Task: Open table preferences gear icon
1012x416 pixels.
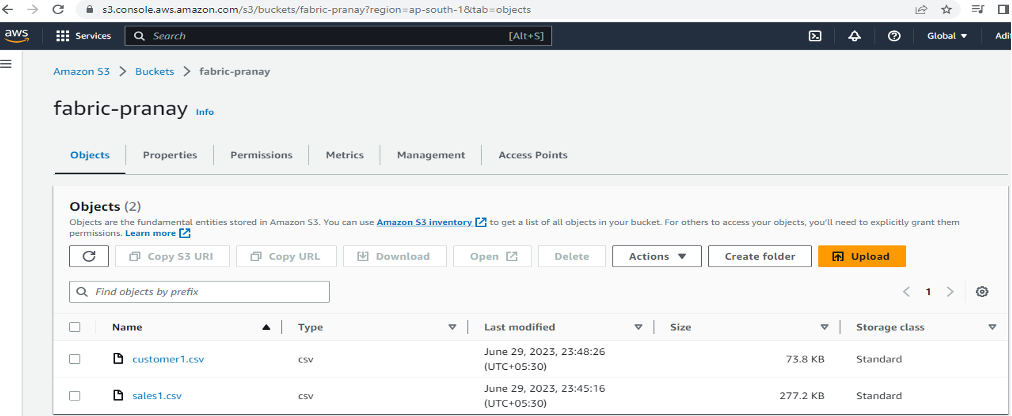Action: point(982,292)
